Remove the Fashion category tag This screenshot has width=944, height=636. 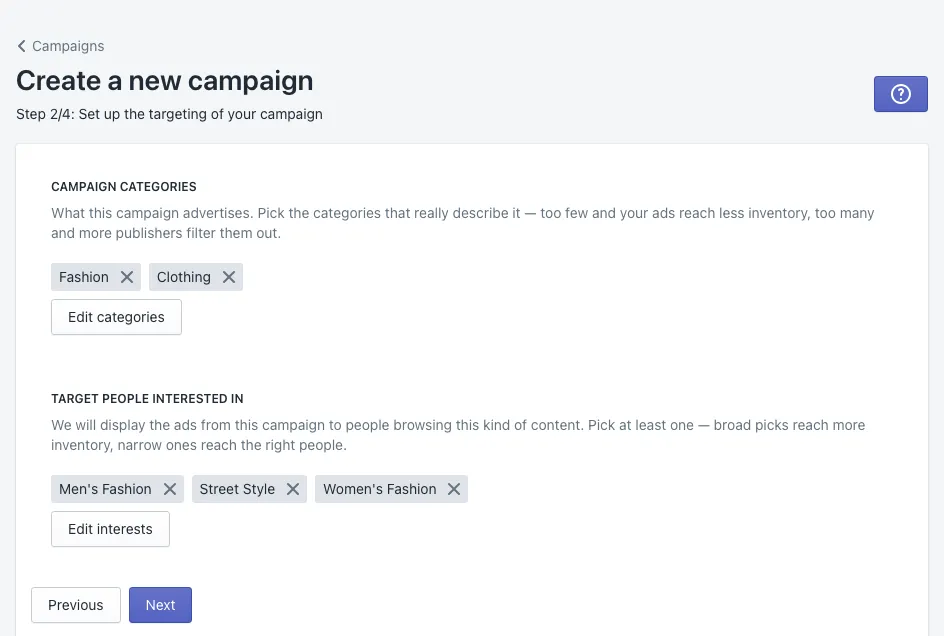point(126,277)
